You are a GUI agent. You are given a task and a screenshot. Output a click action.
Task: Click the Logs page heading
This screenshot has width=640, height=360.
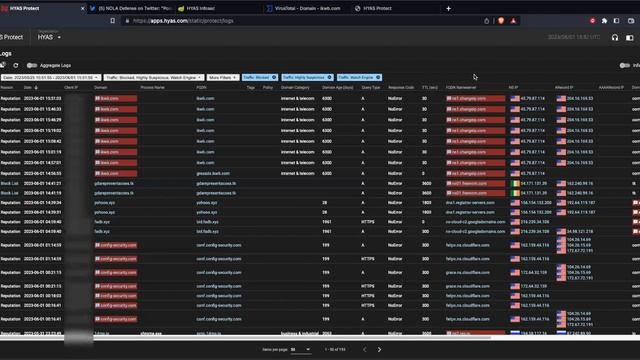pos(5,54)
